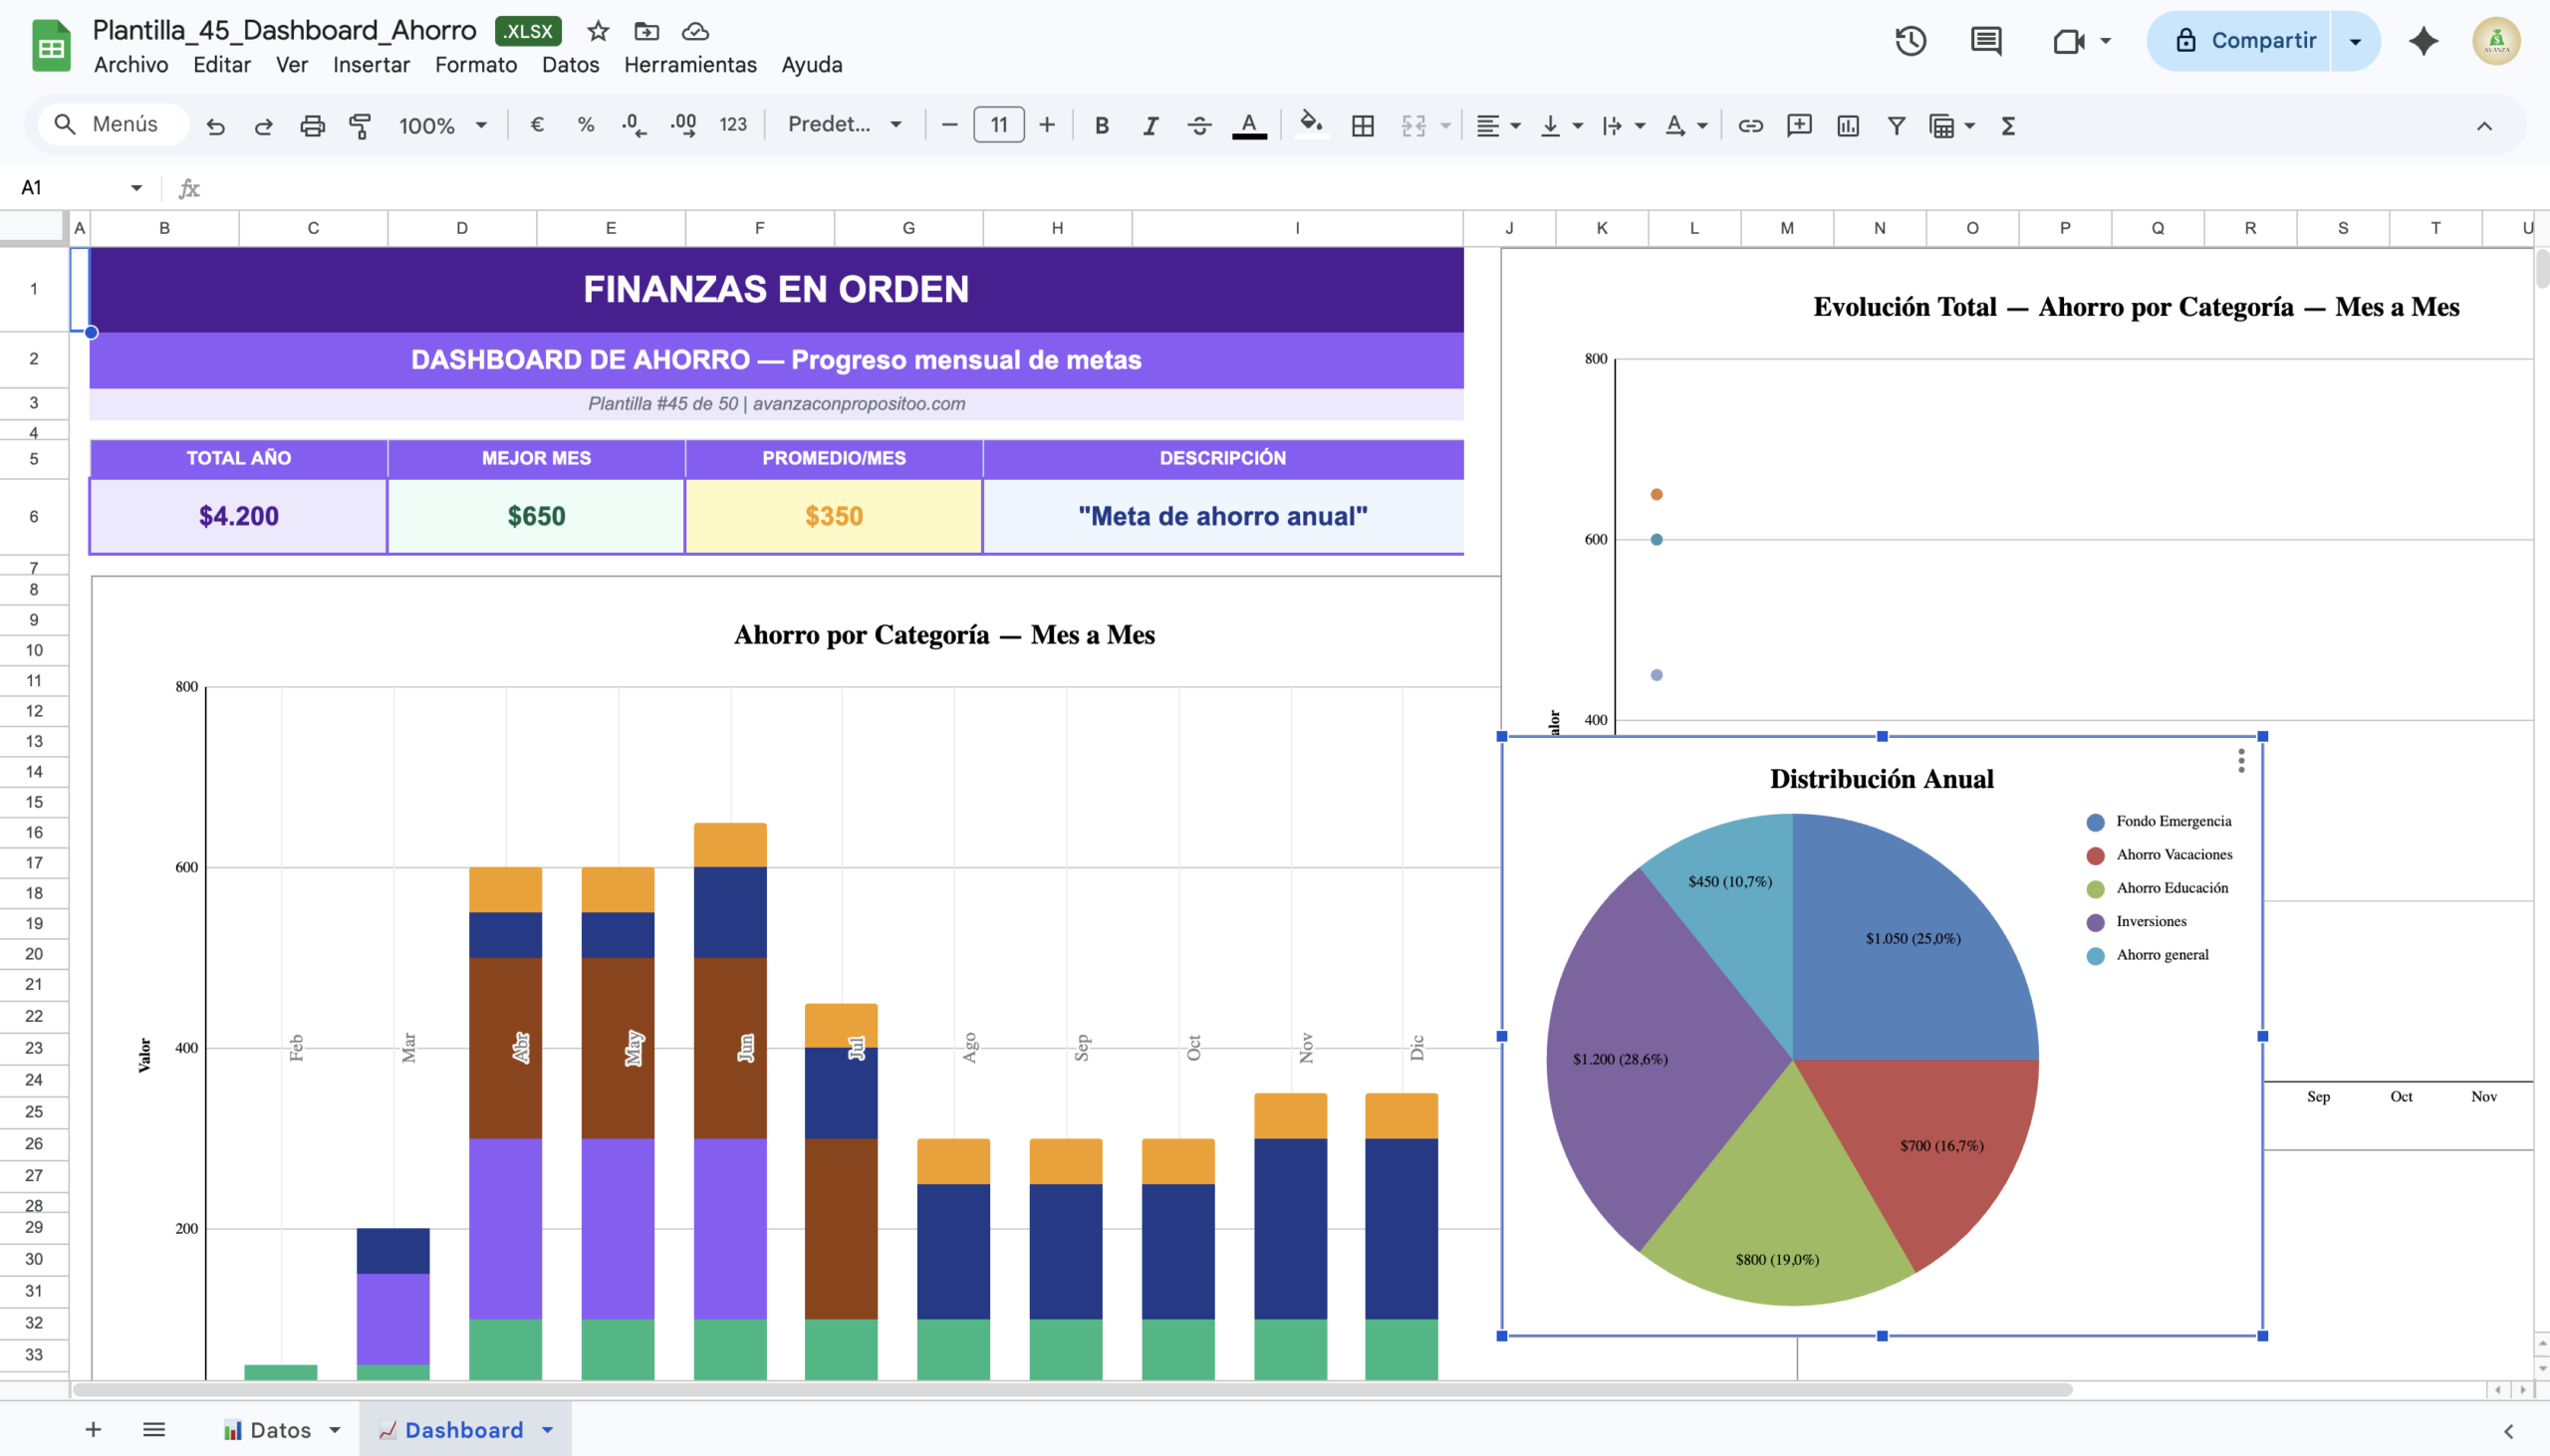Expand the font family Predet... dropdown
The image size is (2550, 1456).
845,125
